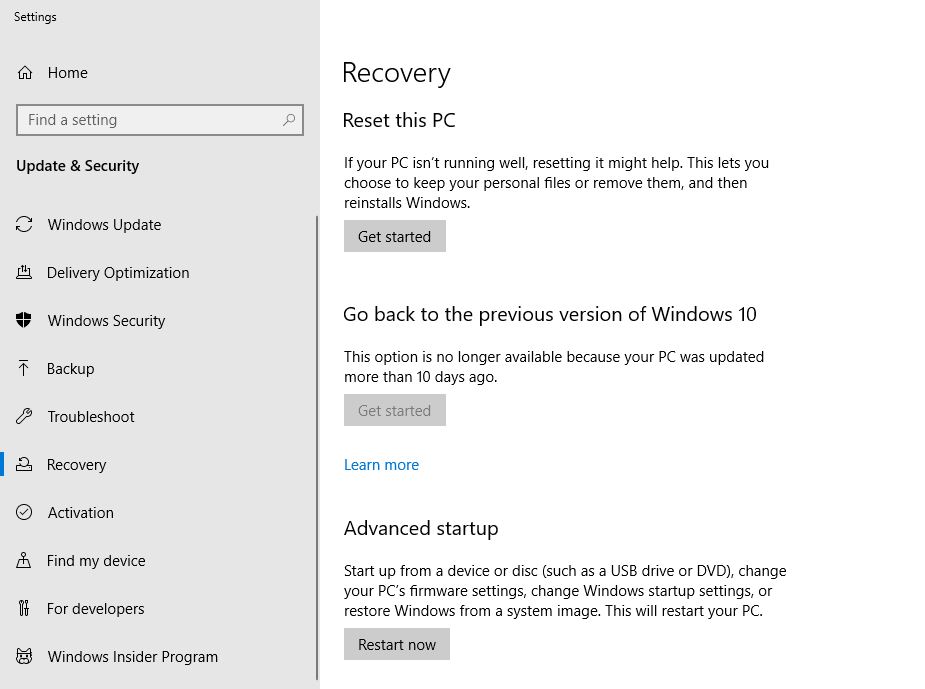The height and width of the screenshot is (689, 925).
Task: Click 'Go back to the previous version' heading
Action: [x=550, y=314]
